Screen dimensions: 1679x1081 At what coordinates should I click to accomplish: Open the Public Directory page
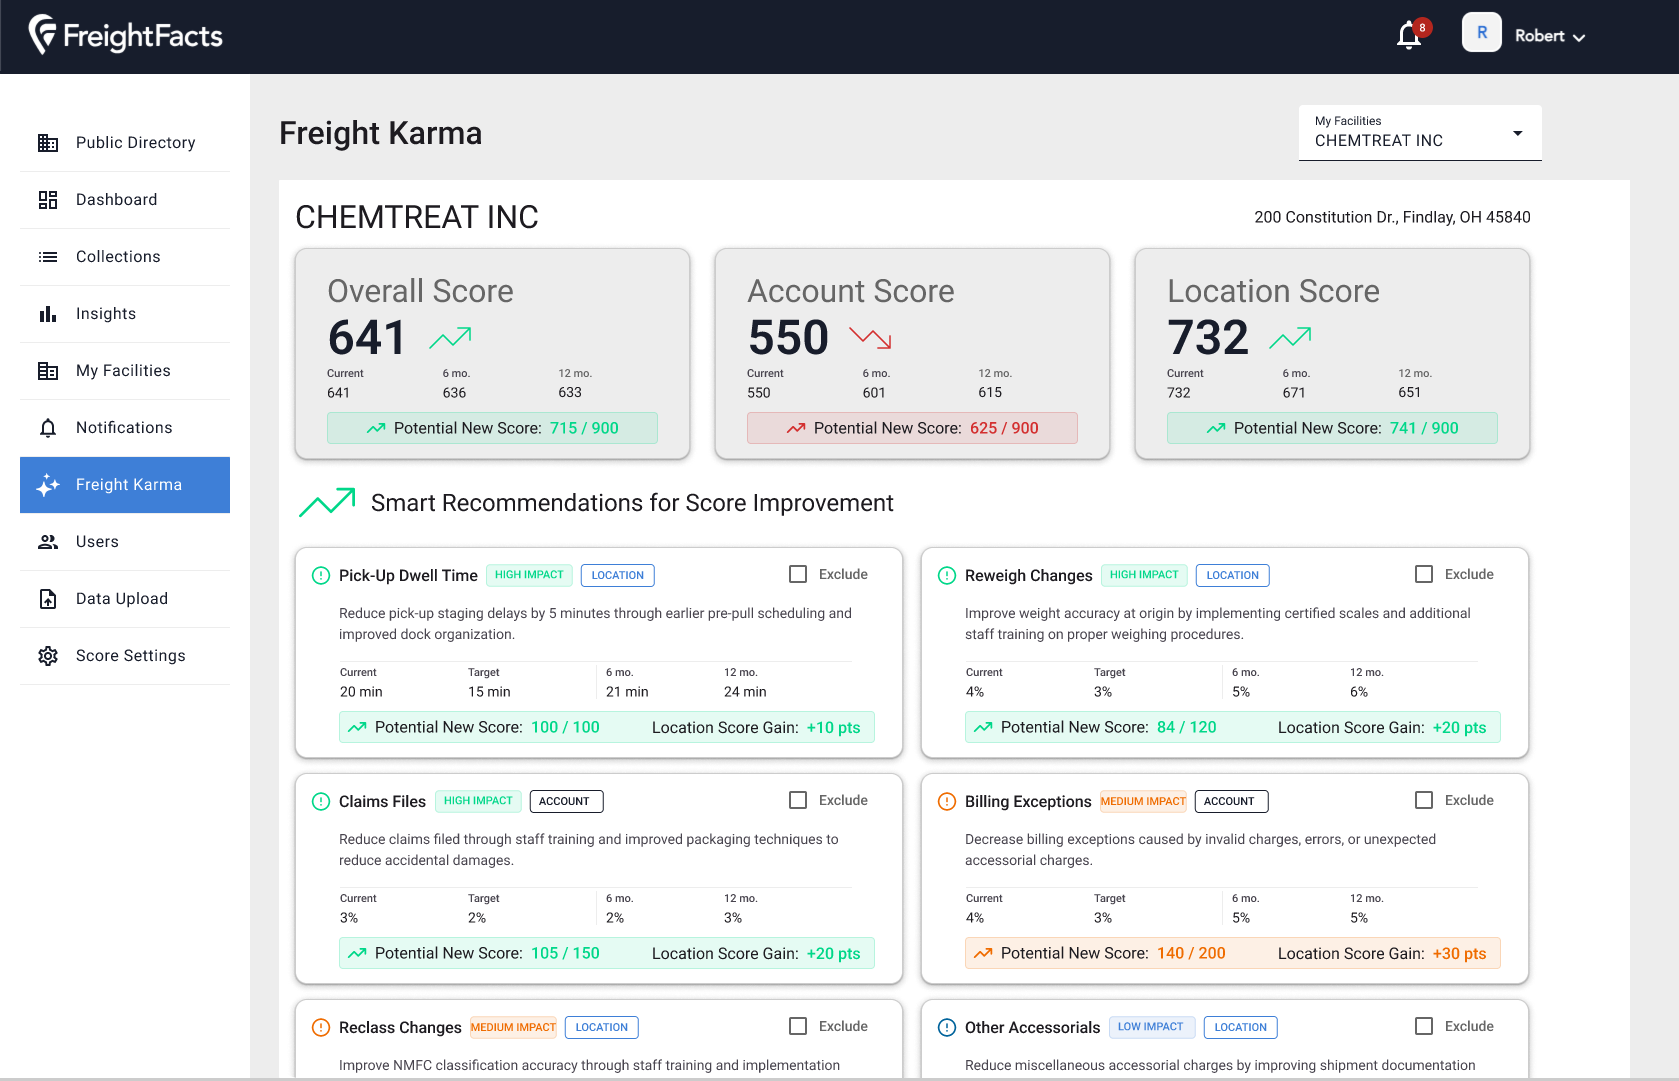click(135, 142)
